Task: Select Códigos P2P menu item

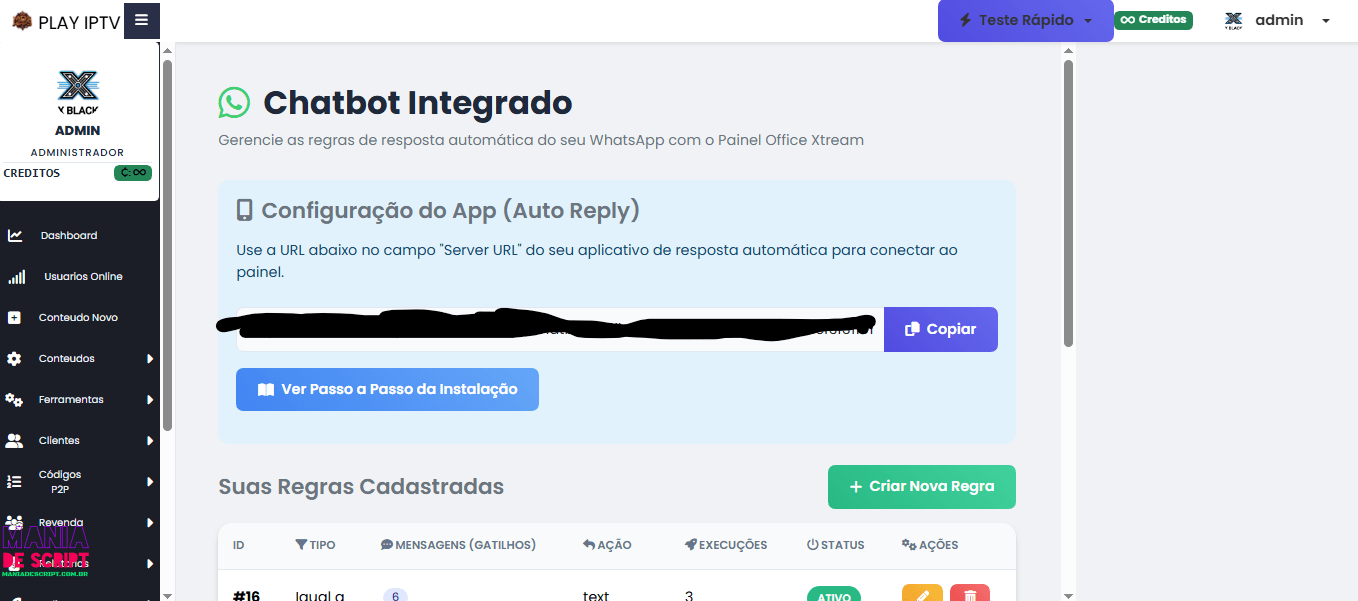Action: (60, 482)
